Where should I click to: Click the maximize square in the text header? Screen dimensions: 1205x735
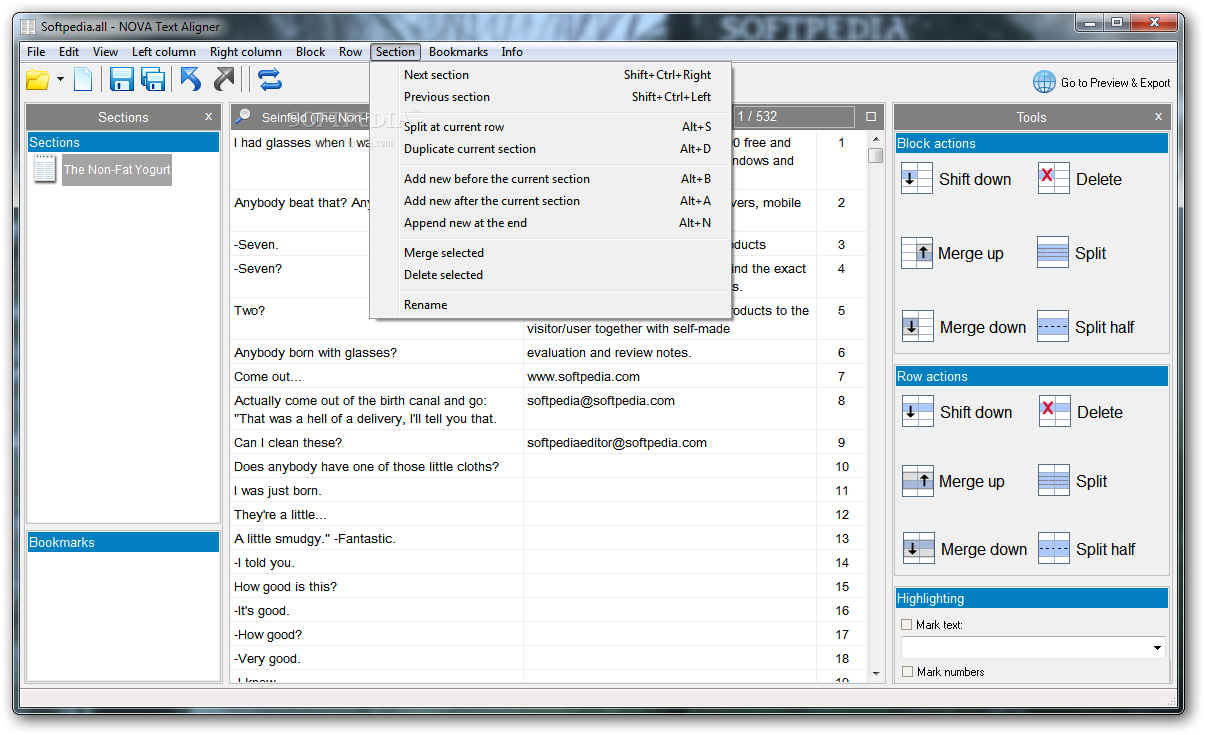pyautogui.click(x=871, y=117)
